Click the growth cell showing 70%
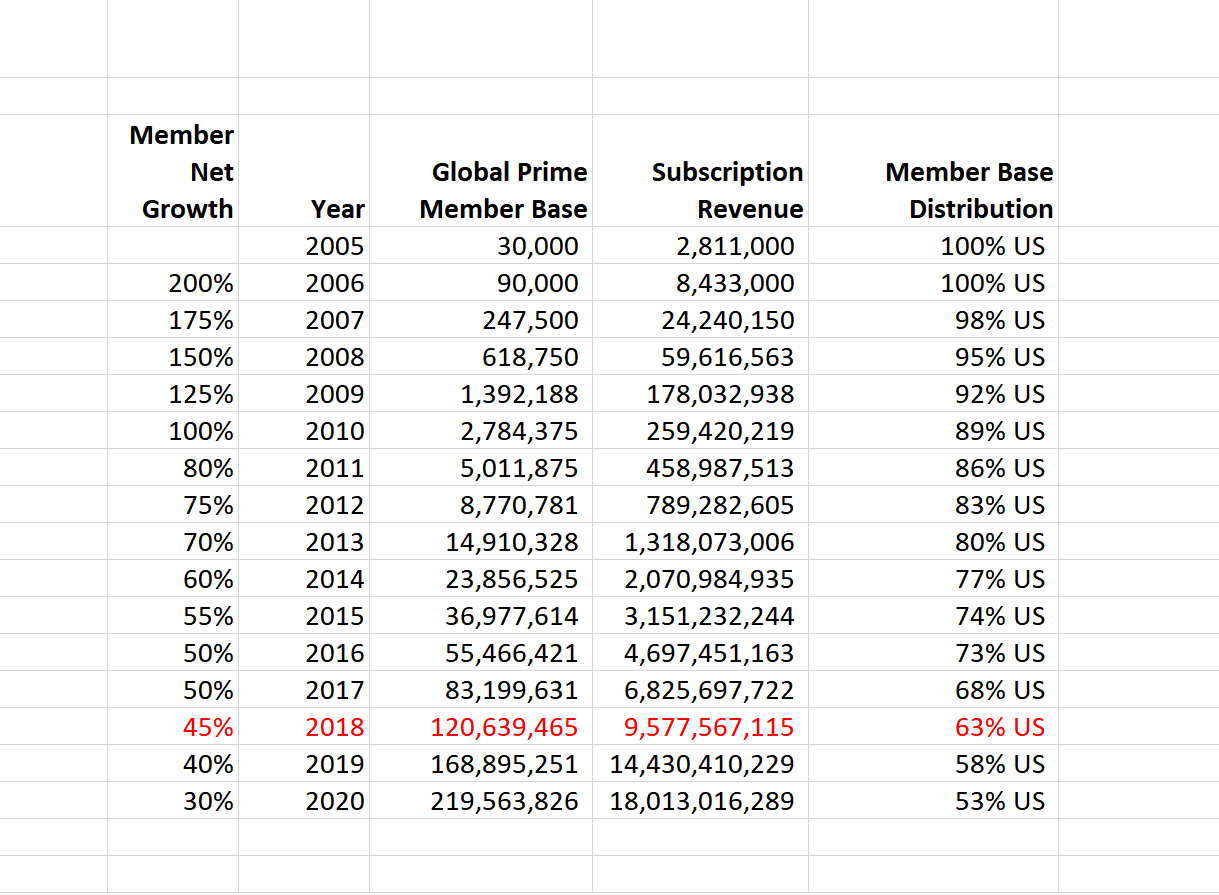This screenshot has width=1219, height=895. coord(173,542)
